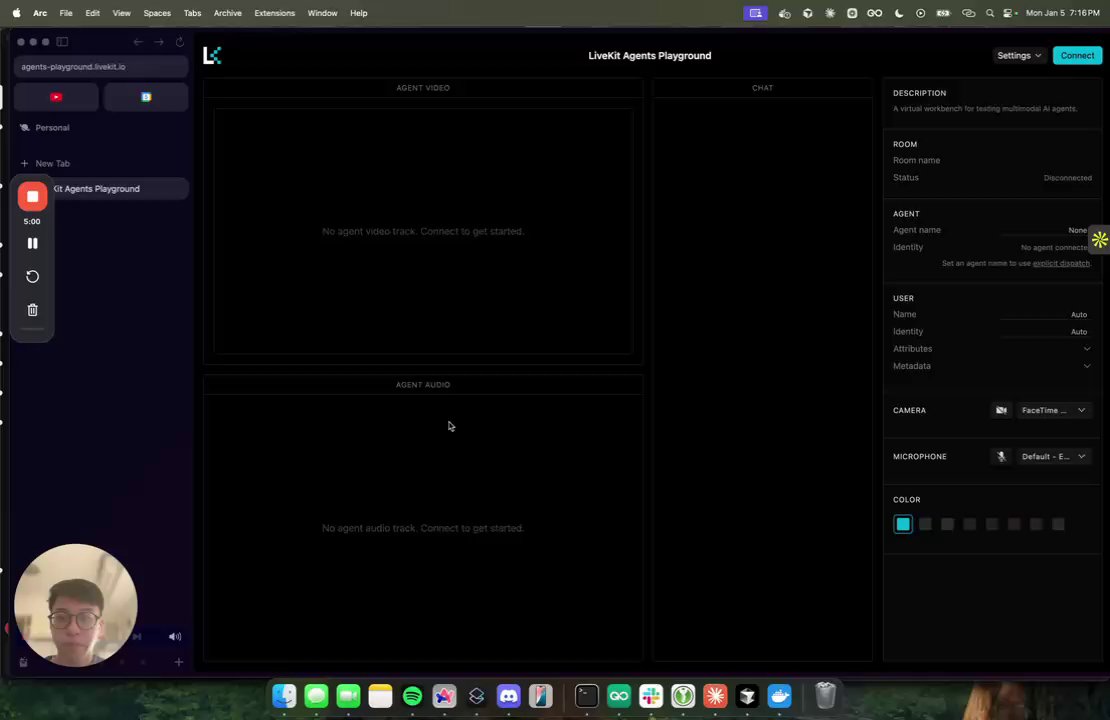The image size is (1110, 720).
Task: Open the FaceTime camera device dropdown
Action: pos(1053,410)
